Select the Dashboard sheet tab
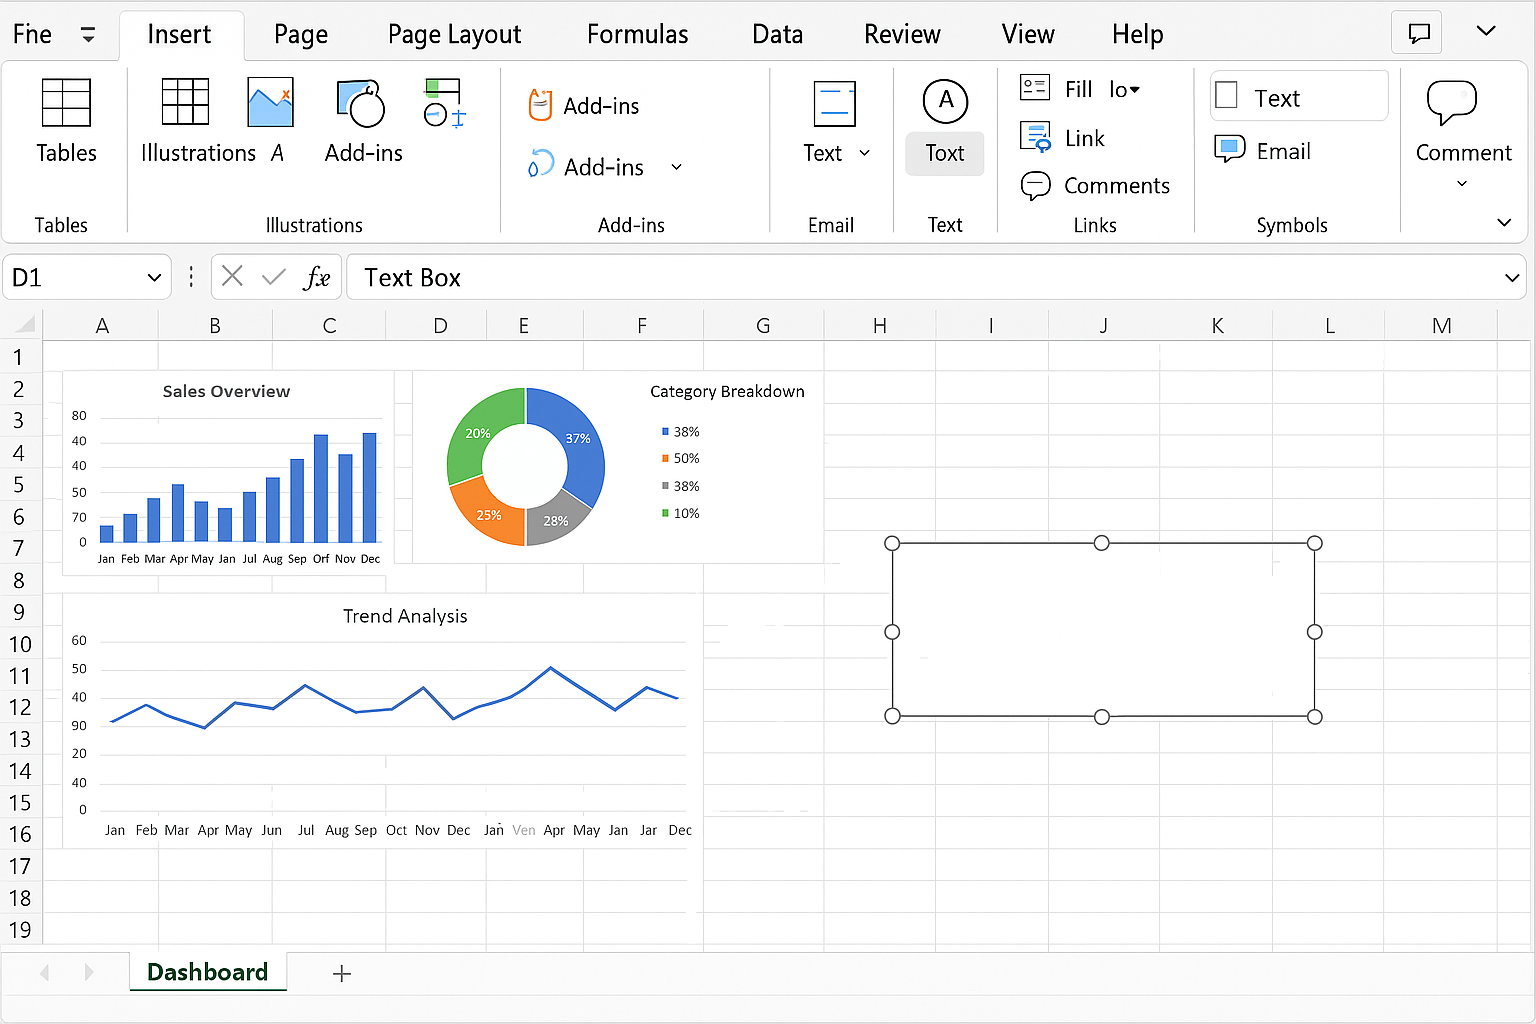 pos(208,972)
